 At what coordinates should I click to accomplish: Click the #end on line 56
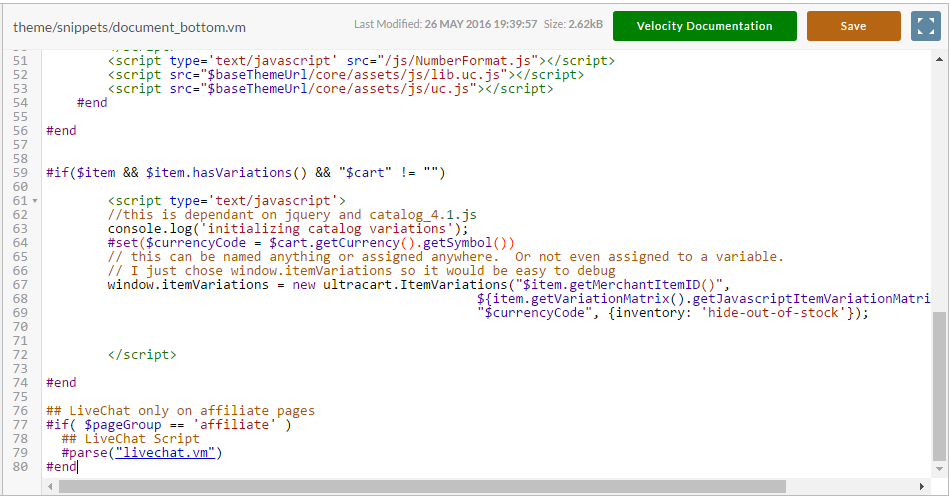[61, 130]
